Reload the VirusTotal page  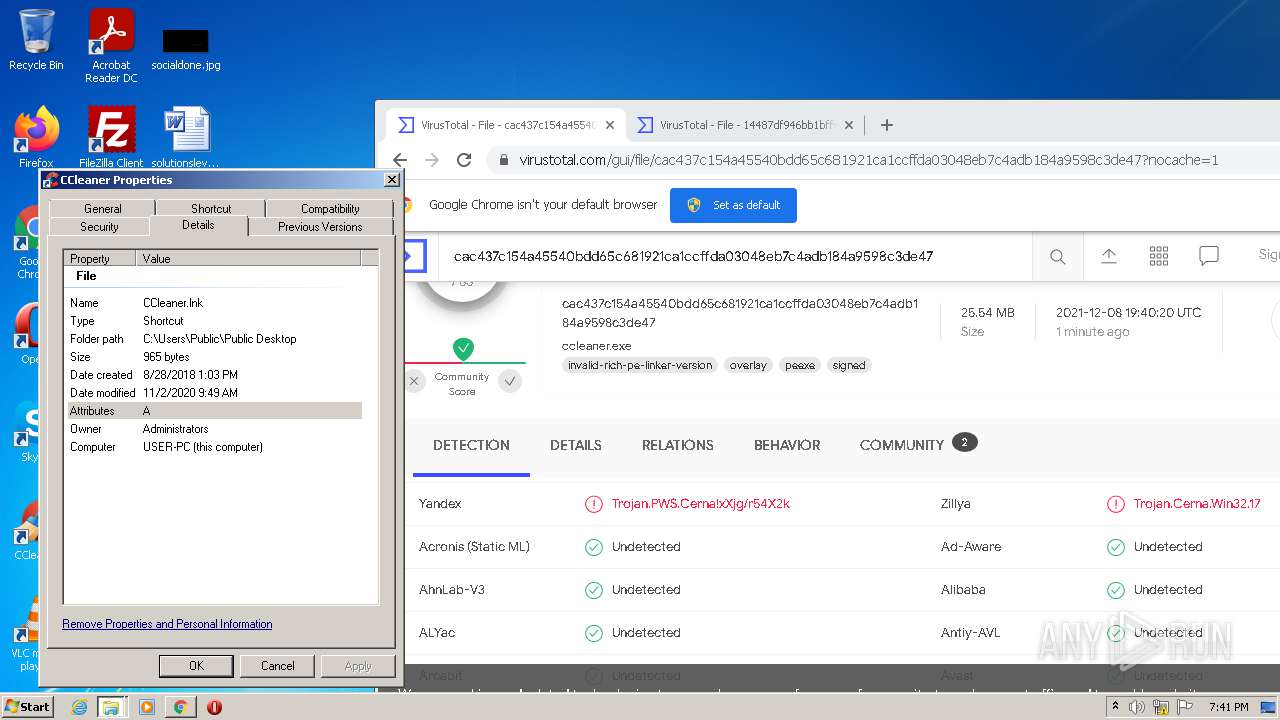(464, 160)
